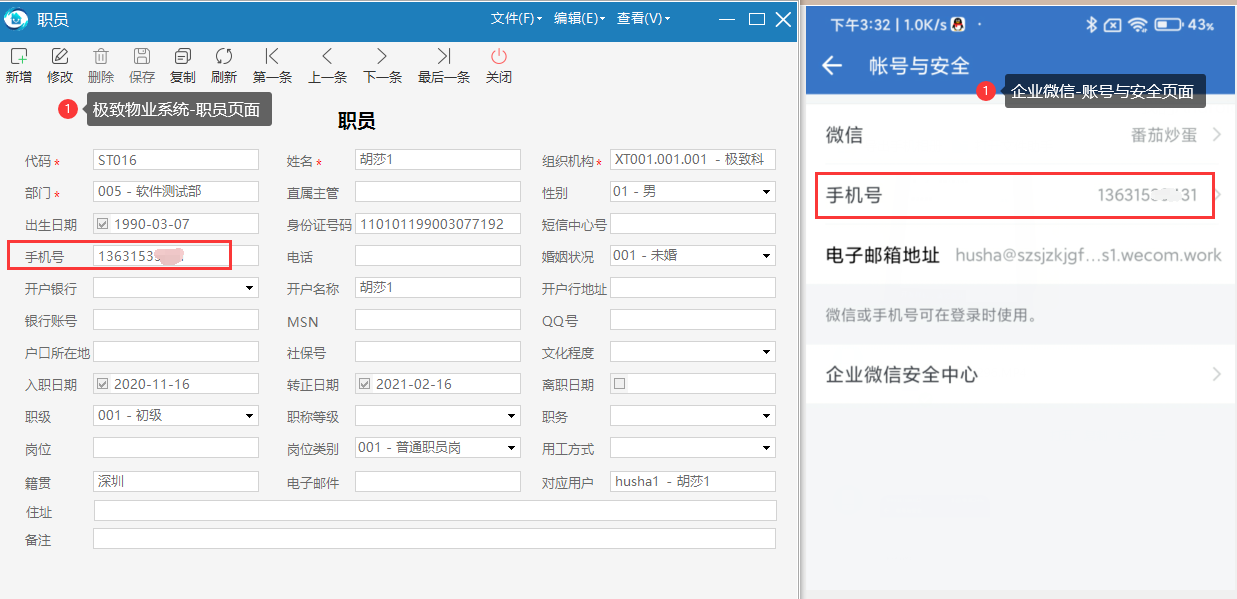This screenshot has height=599, width=1237.
Task: Open the 岗位类别 dropdown
Action: point(512,448)
